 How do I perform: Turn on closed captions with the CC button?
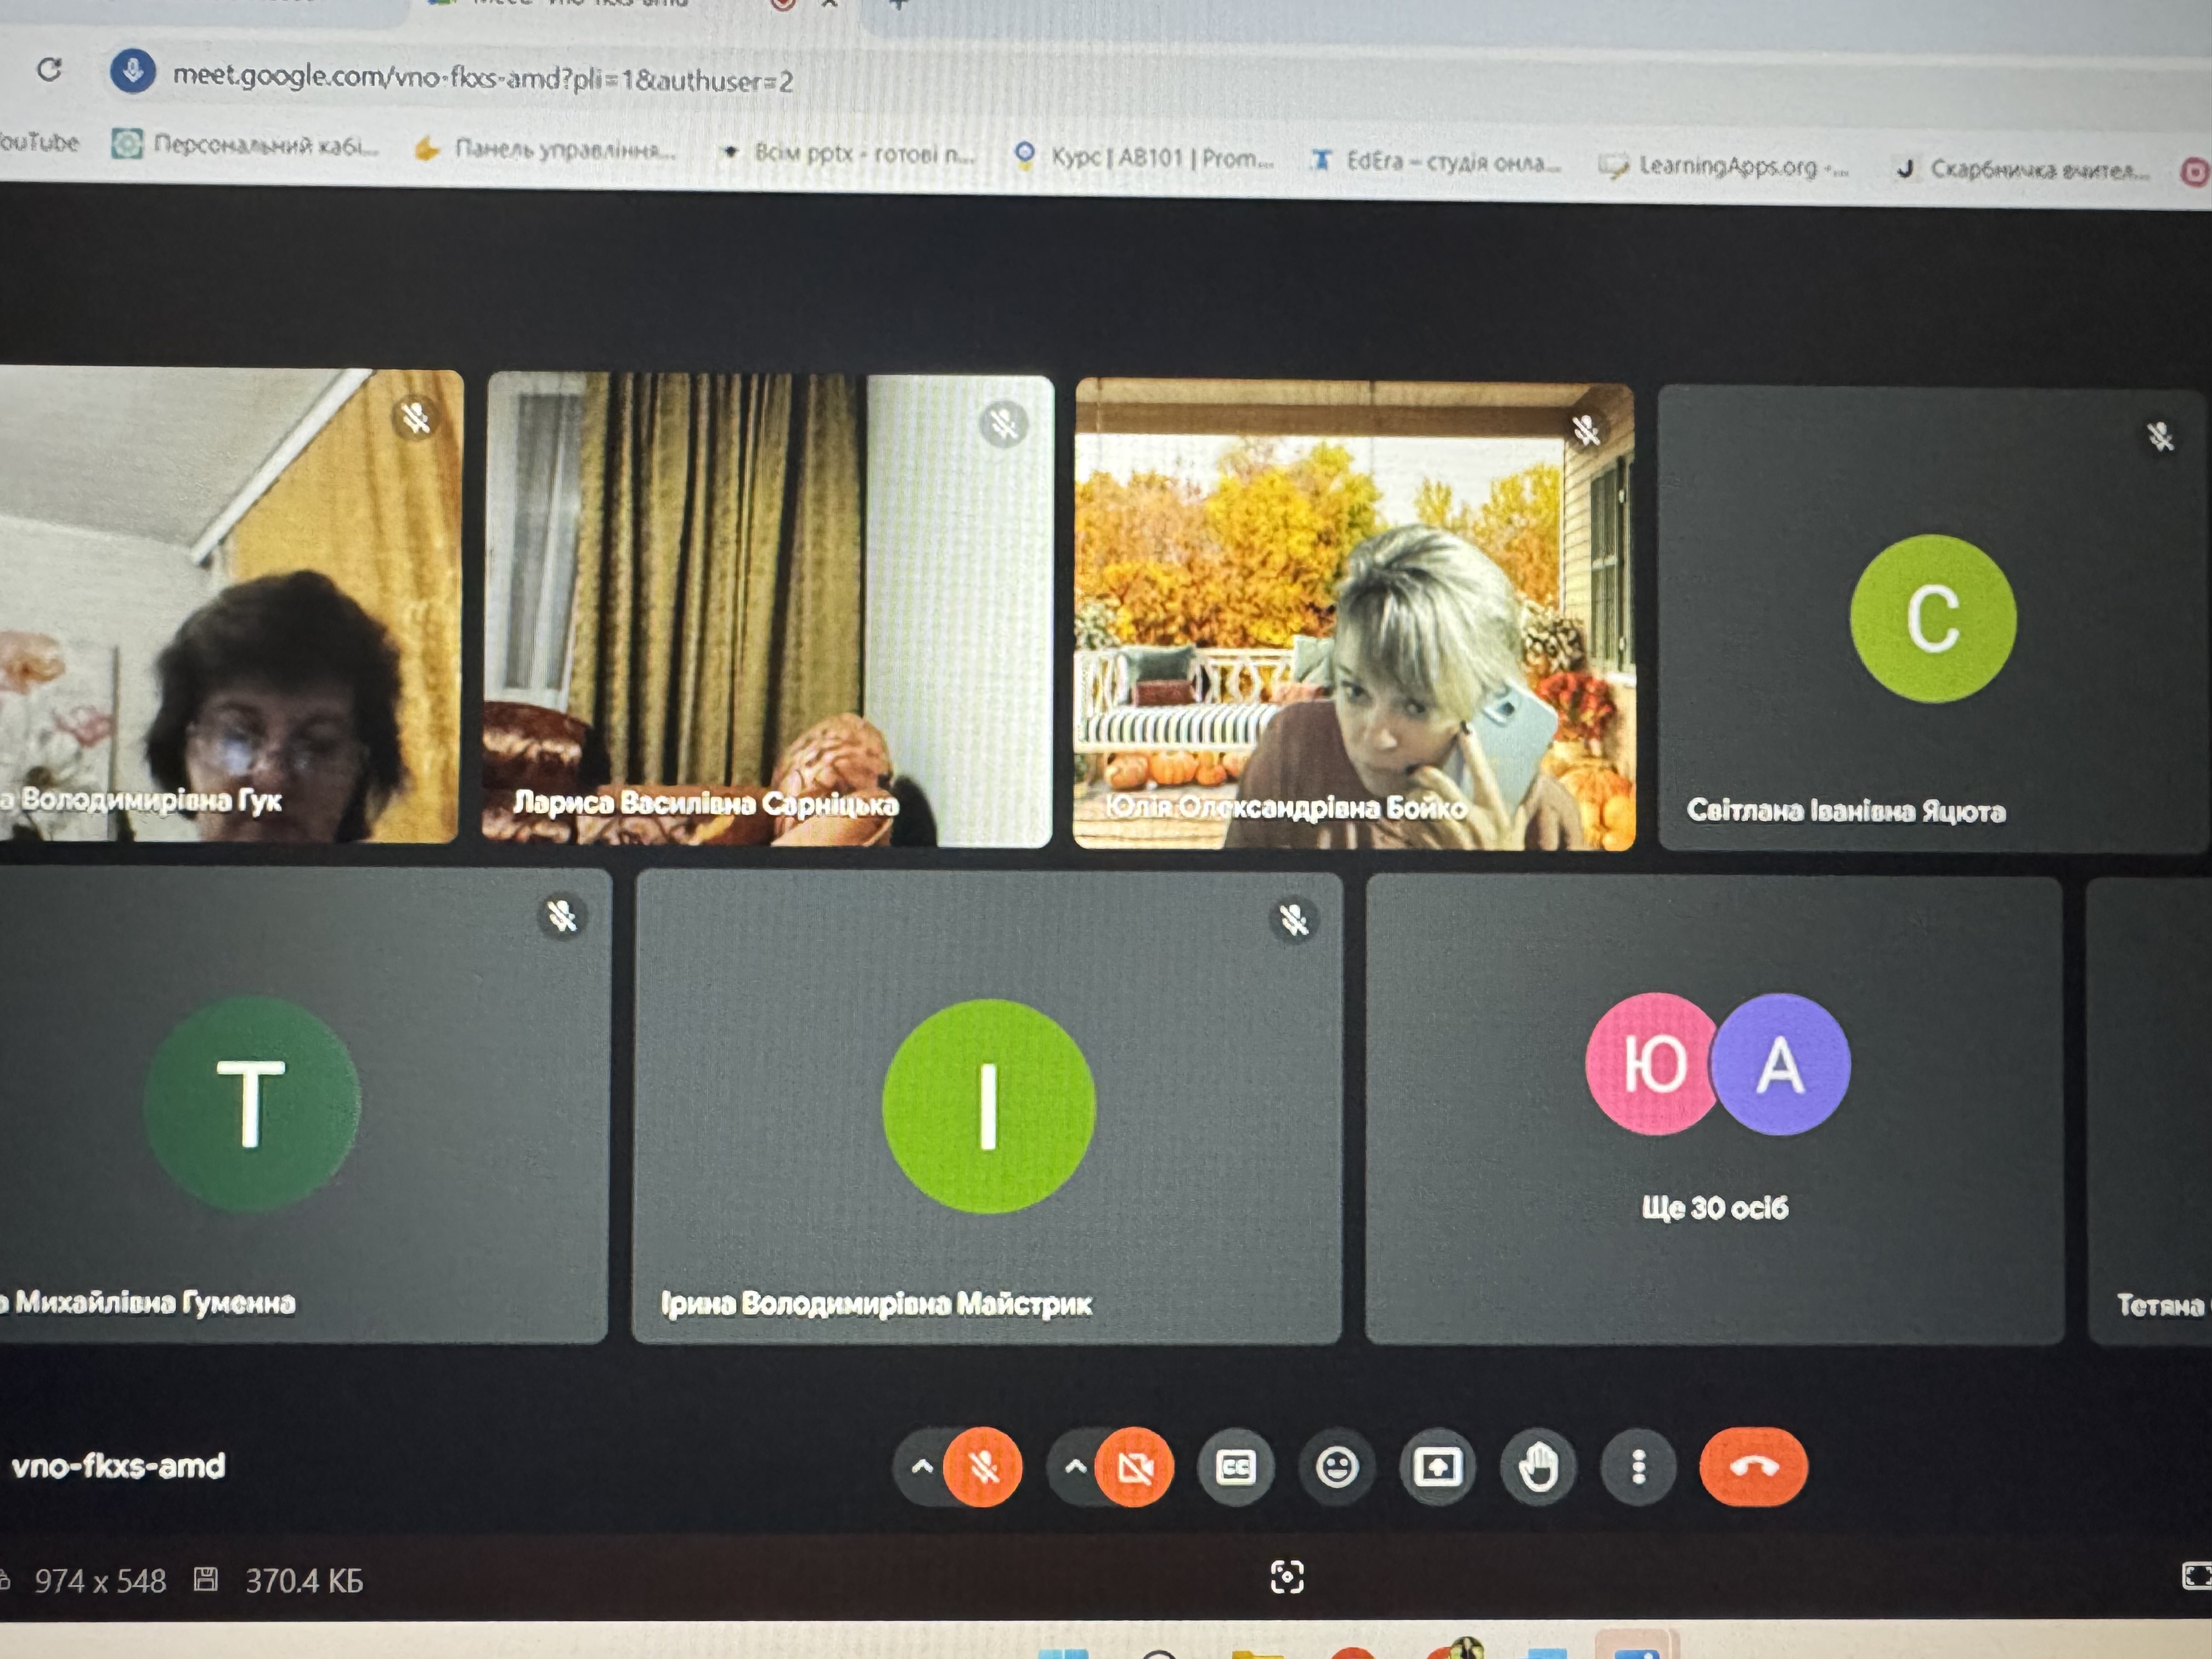pyautogui.click(x=1236, y=1468)
